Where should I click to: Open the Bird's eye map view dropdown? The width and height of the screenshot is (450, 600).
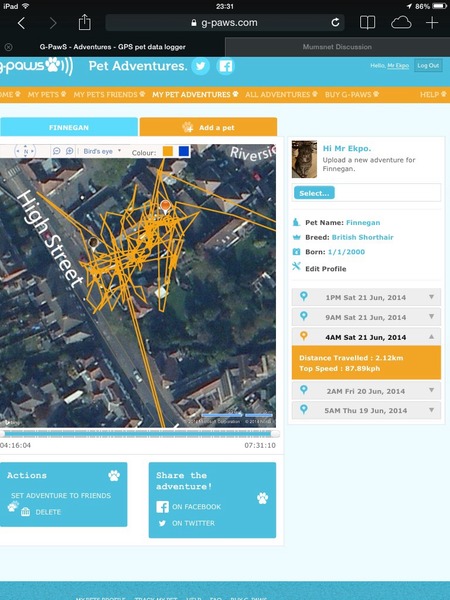click(x=102, y=152)
